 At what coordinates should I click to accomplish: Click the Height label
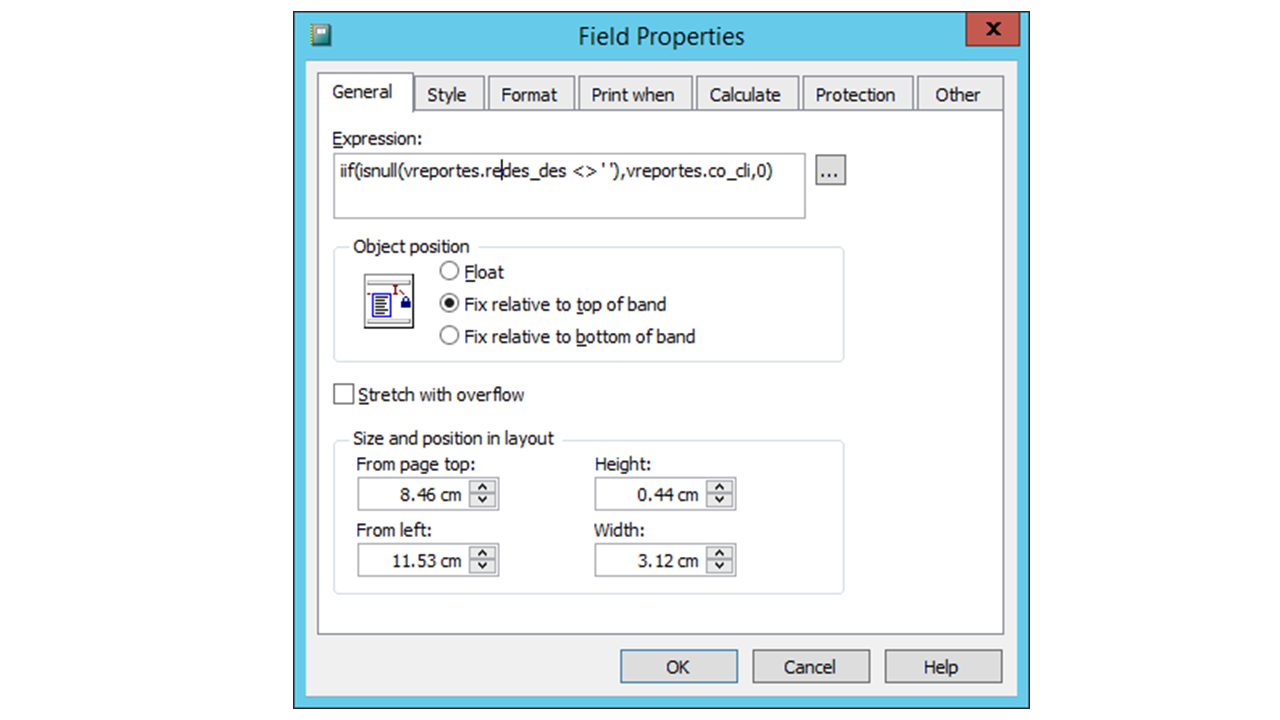pos(623,464)
